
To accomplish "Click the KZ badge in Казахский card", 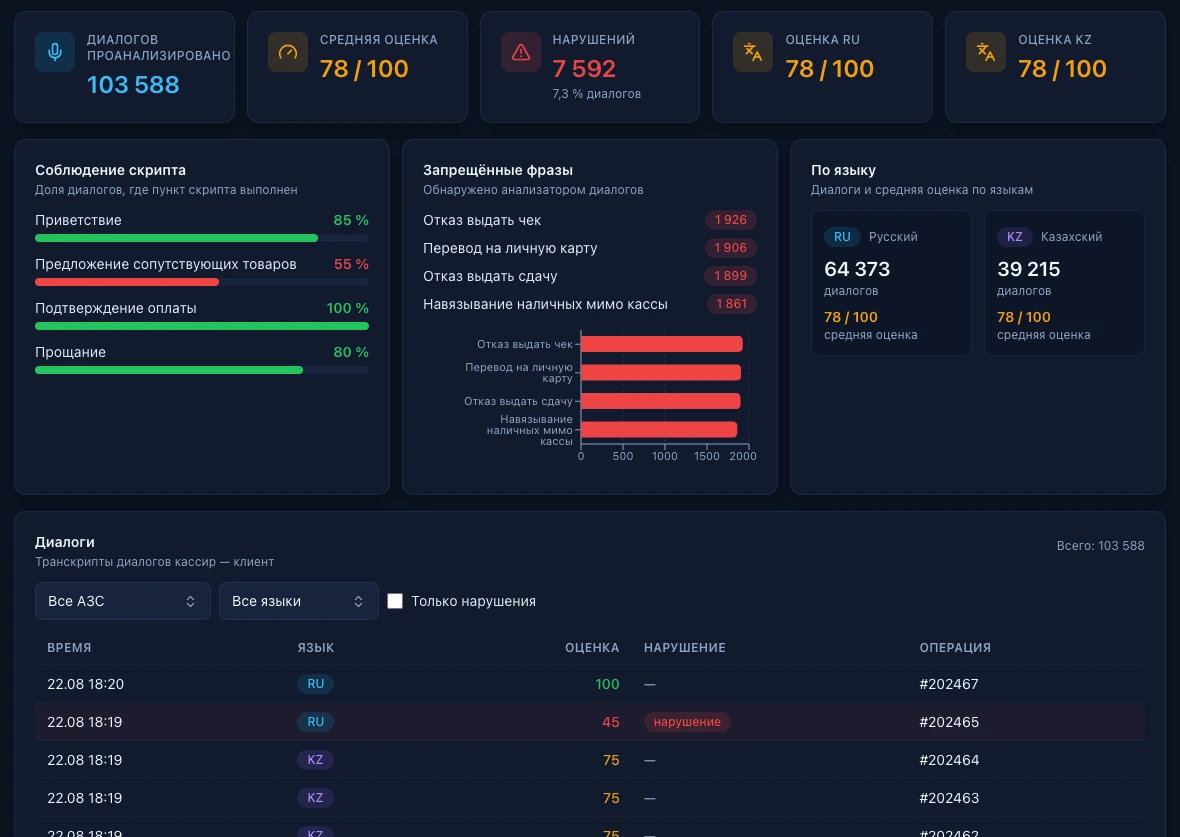I will [1014, 236].
